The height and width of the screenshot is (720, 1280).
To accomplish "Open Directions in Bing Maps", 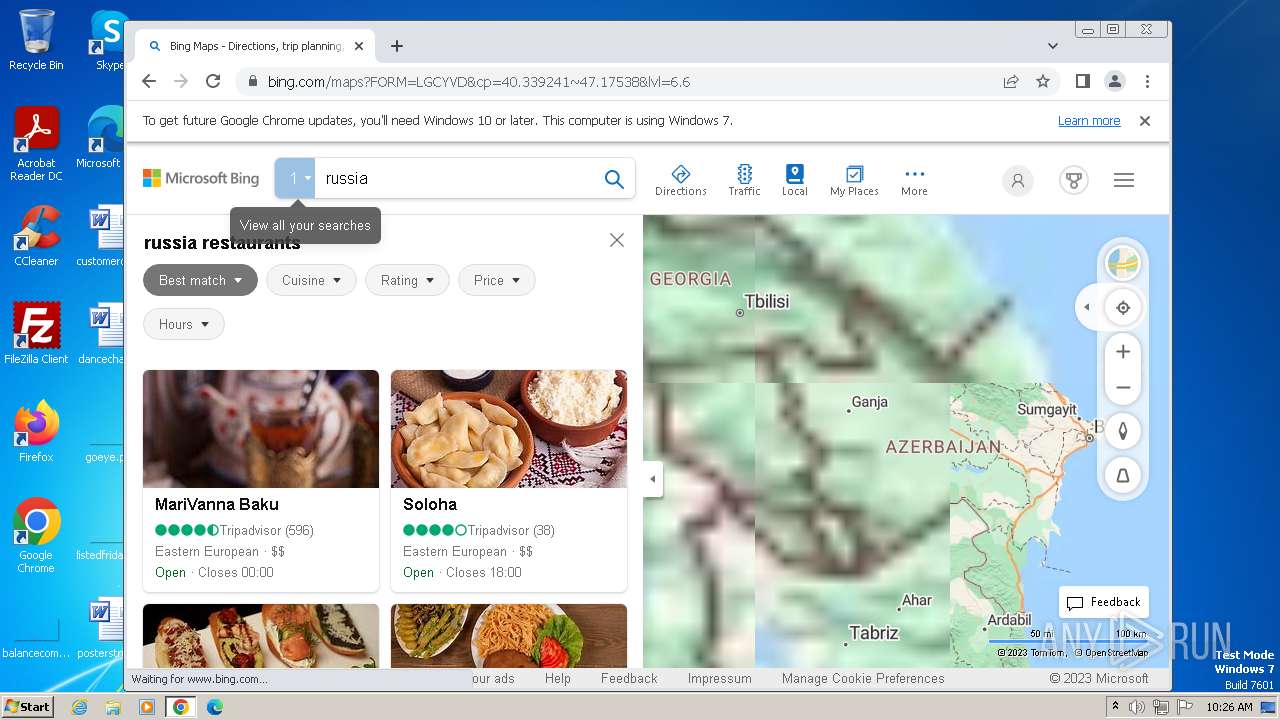I will [x=681, y=180].
